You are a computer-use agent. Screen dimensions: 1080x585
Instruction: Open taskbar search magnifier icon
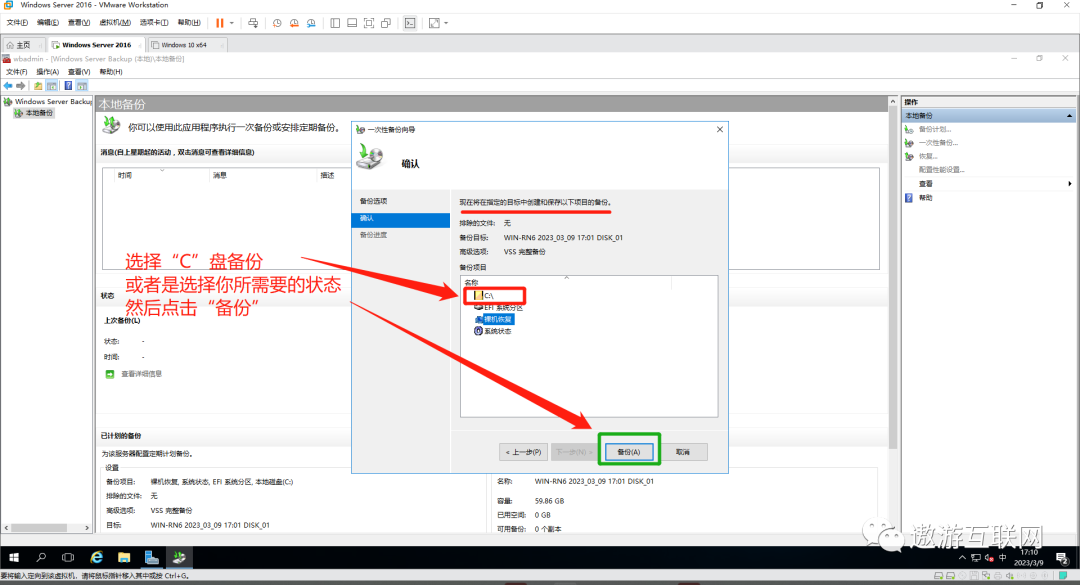[x=41, y=557]
